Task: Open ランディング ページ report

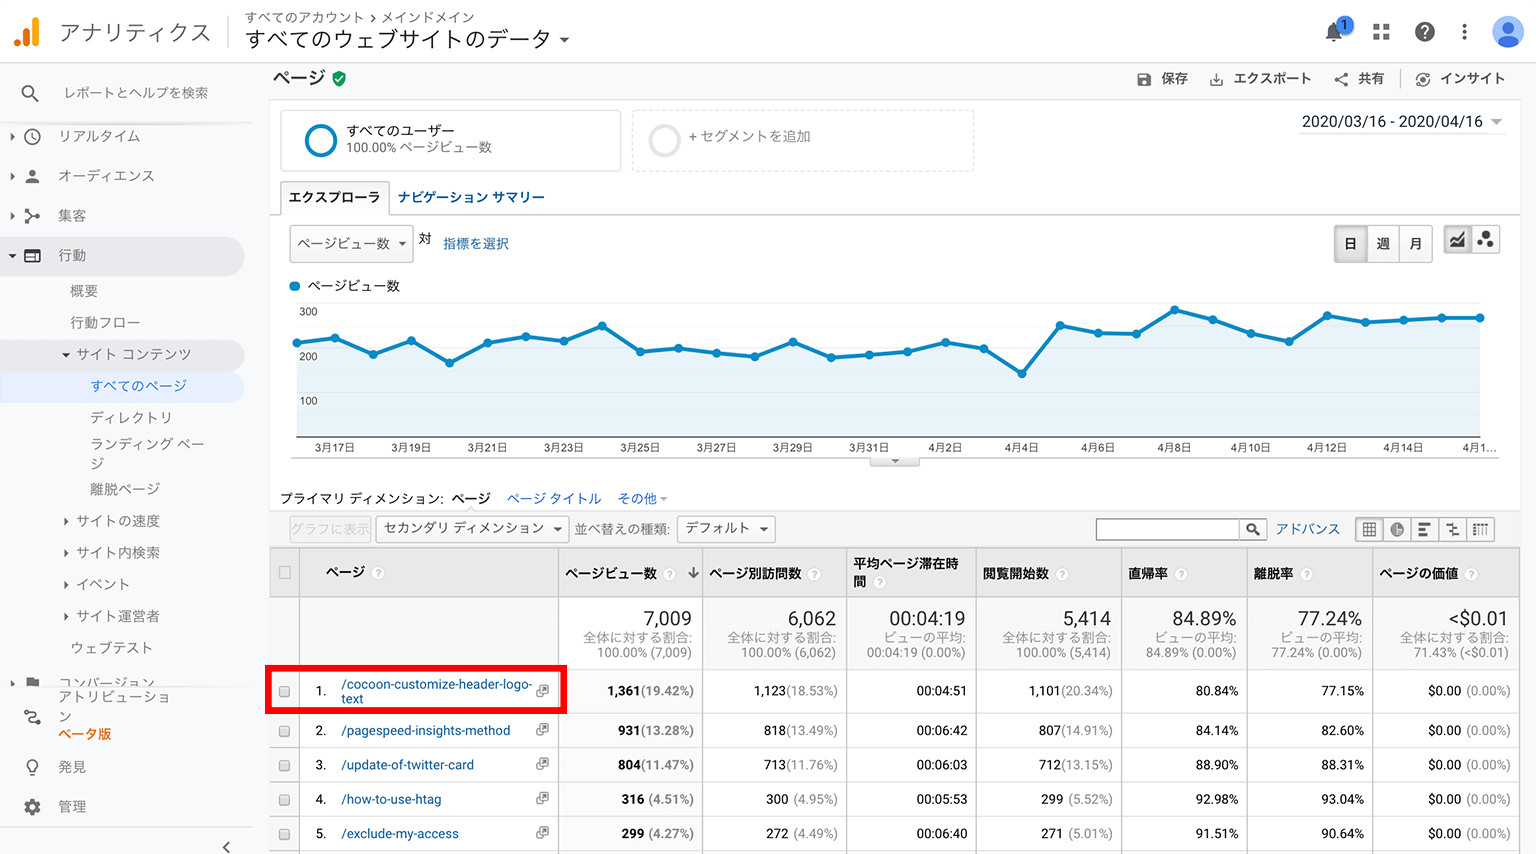Action: [147, 452]
